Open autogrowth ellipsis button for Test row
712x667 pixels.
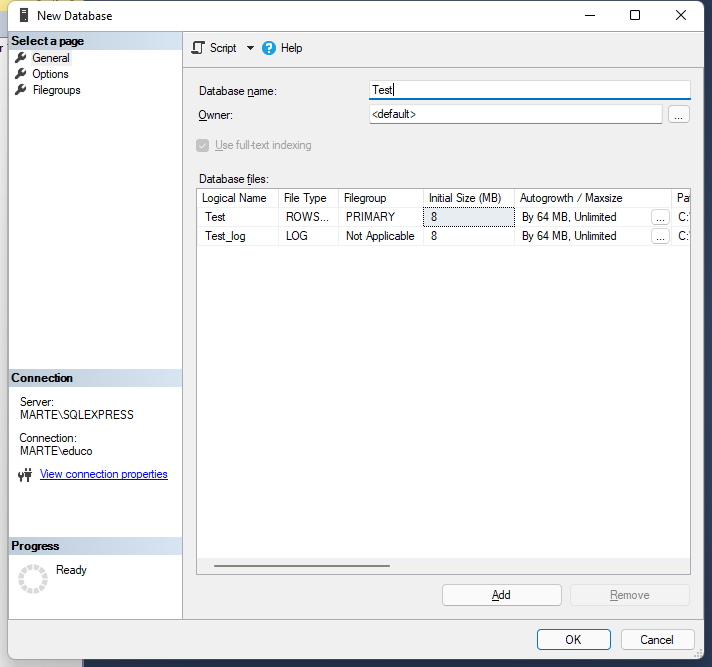tap(660, 217)
